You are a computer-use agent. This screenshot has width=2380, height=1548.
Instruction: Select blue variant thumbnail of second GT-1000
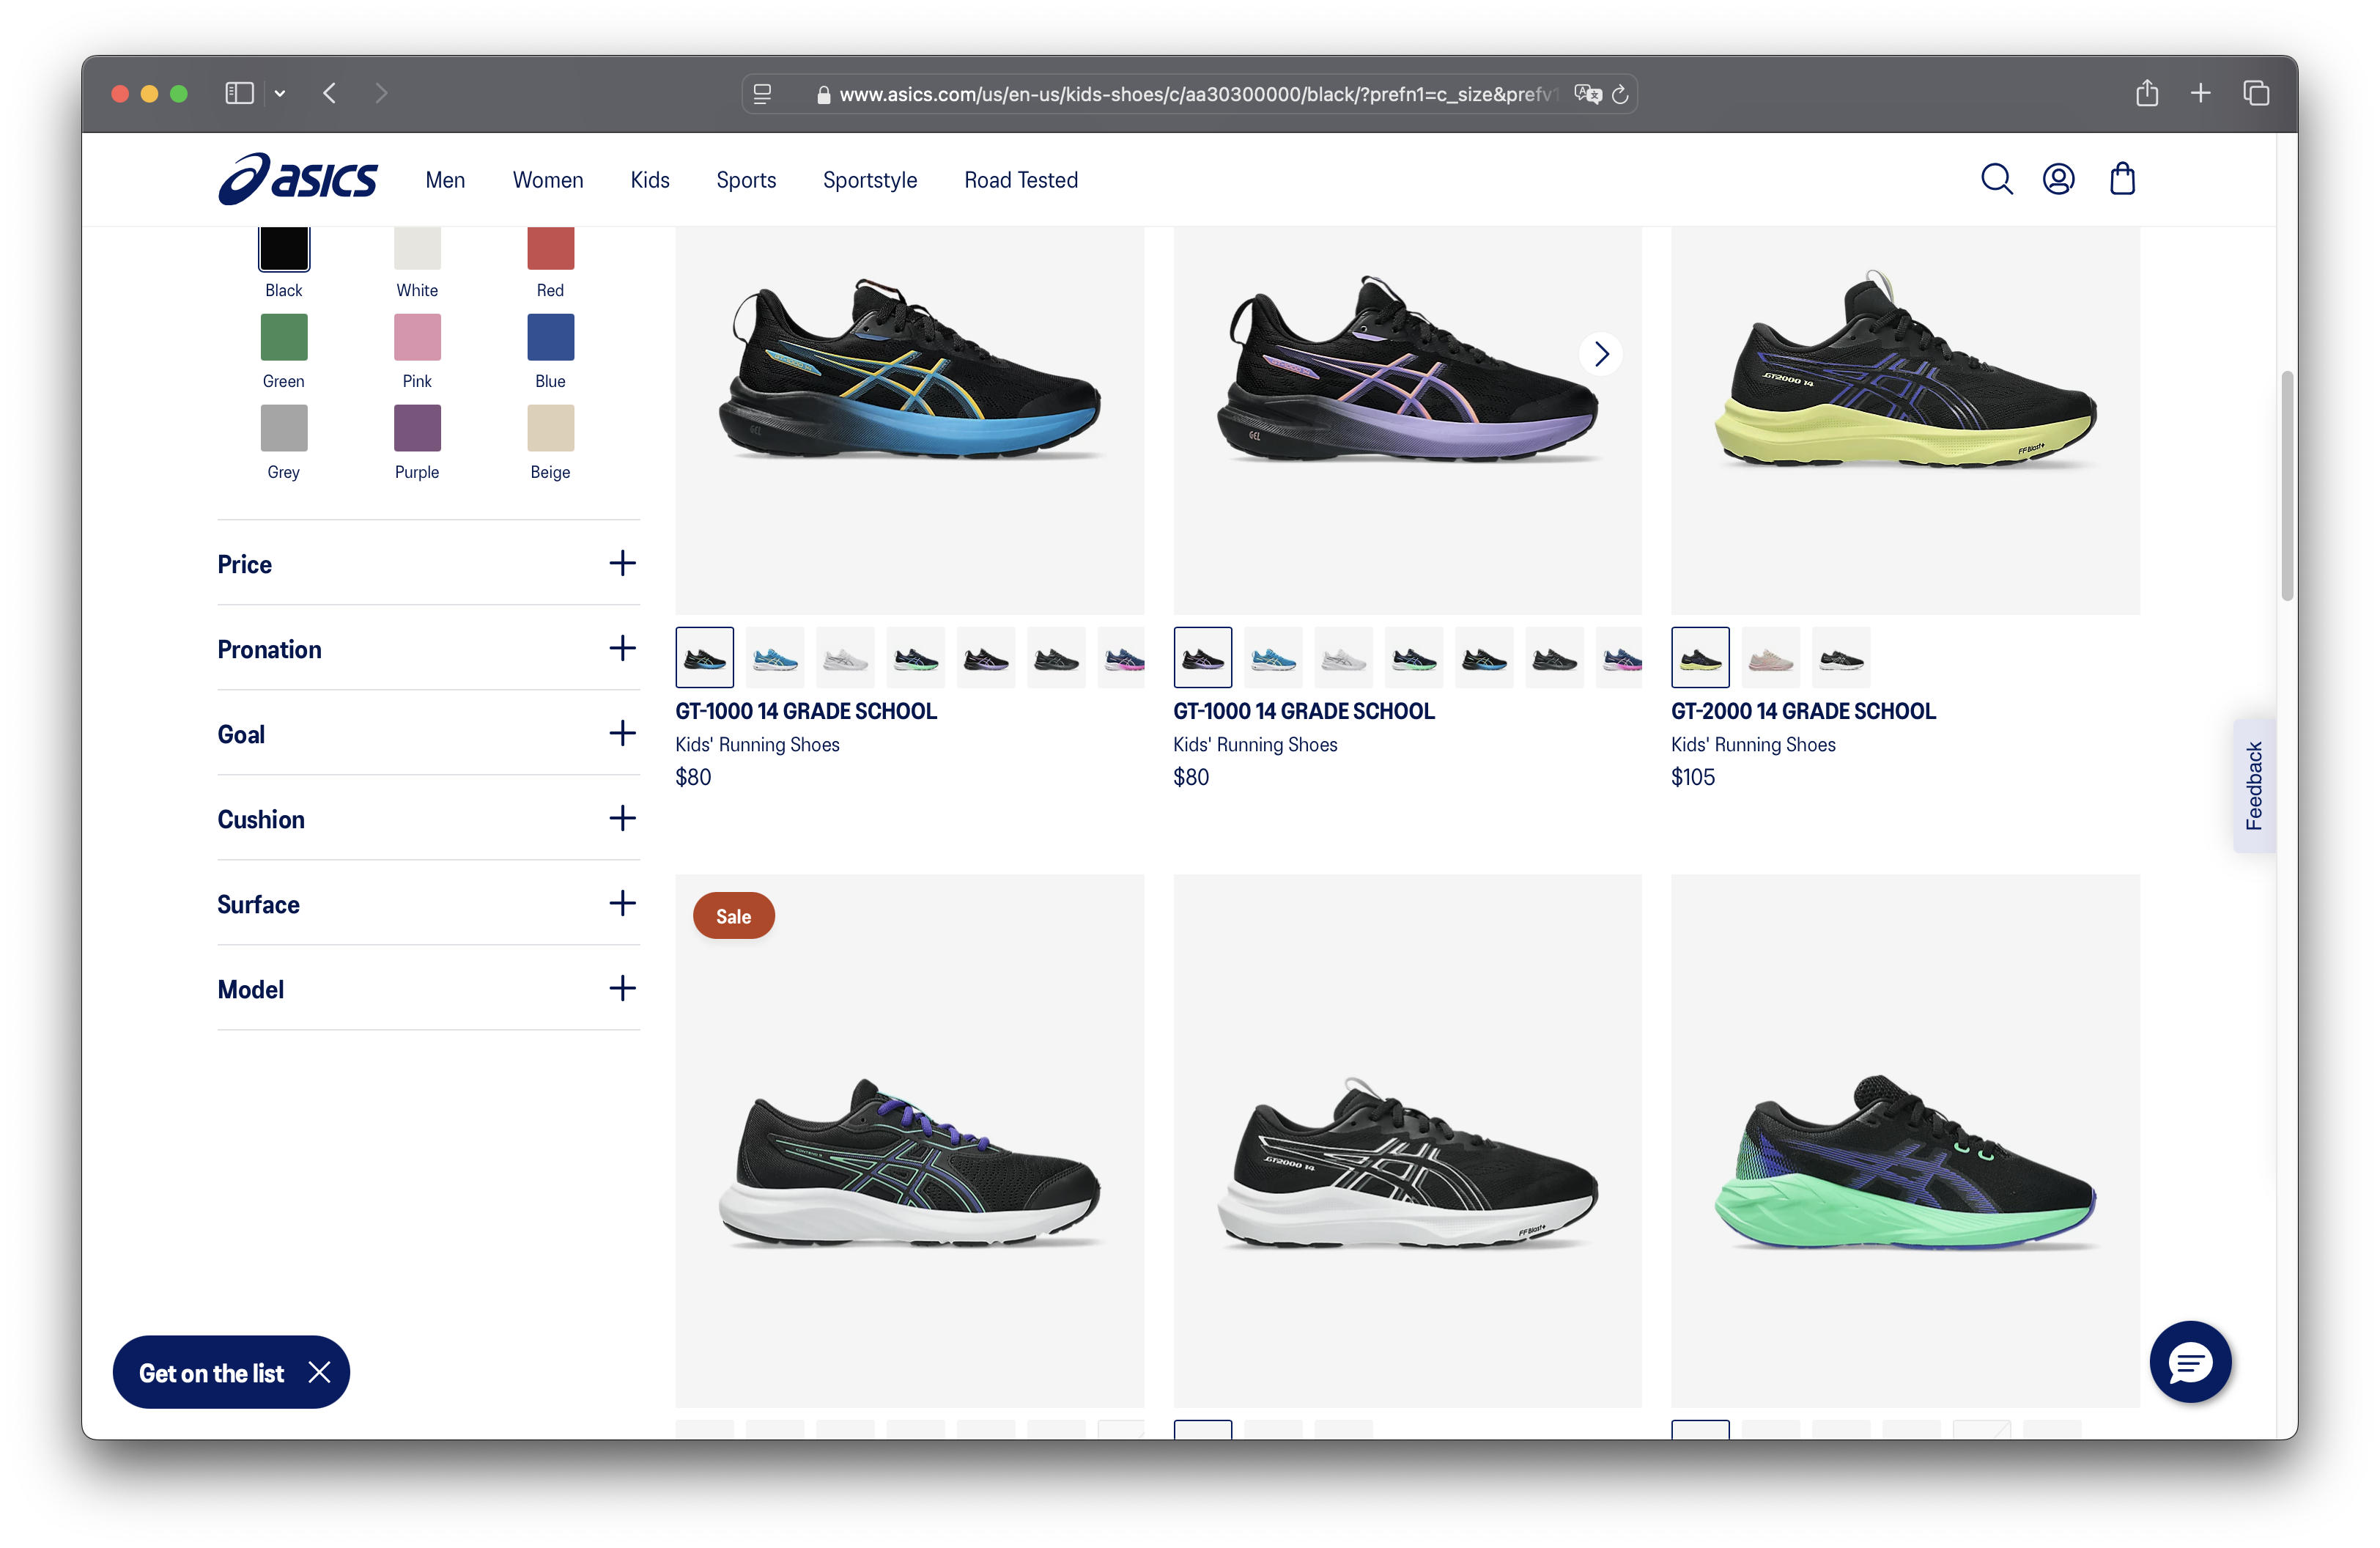pos(1273,657)
